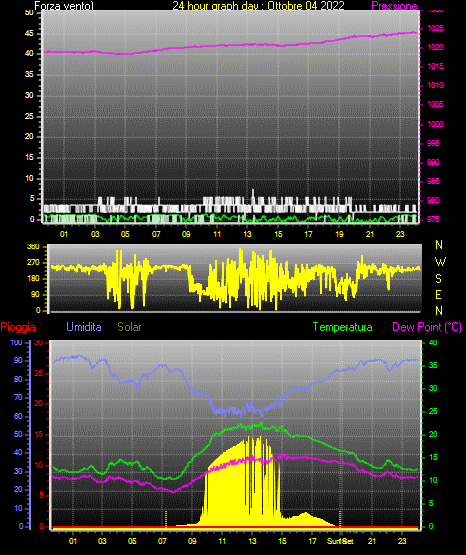Click the 360 value on the wind direction axis
Image resolution: width=466 pixels, height=555 pixels.
(33, 247)
